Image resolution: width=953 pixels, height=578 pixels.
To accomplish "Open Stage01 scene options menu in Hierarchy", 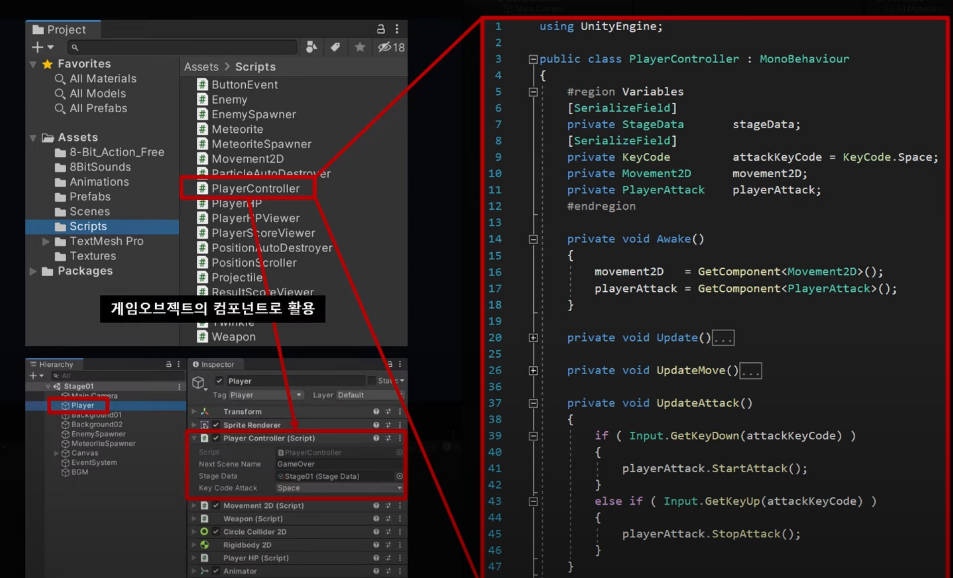I will pyautogui.click(x=179, y=387).
